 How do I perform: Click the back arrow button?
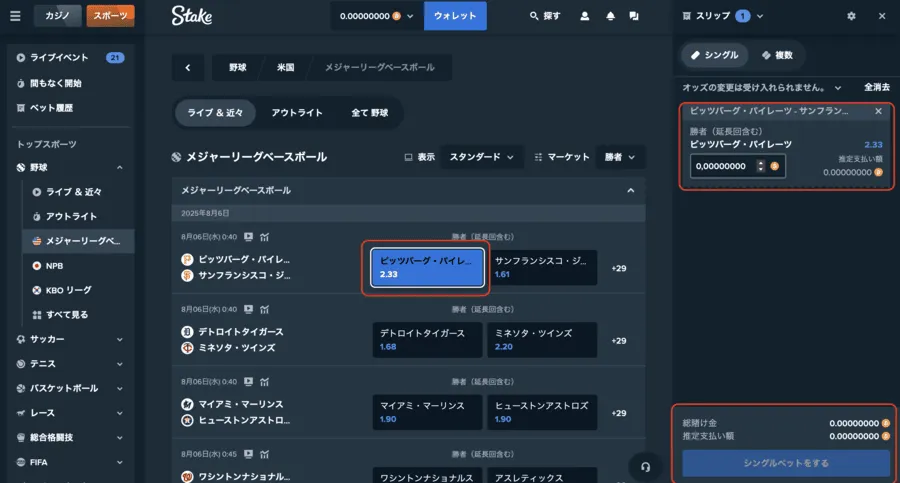188,68
